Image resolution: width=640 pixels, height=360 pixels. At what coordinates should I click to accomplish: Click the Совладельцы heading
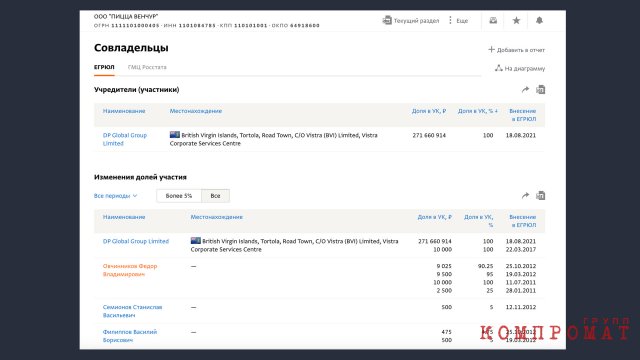tap(131, 48)
